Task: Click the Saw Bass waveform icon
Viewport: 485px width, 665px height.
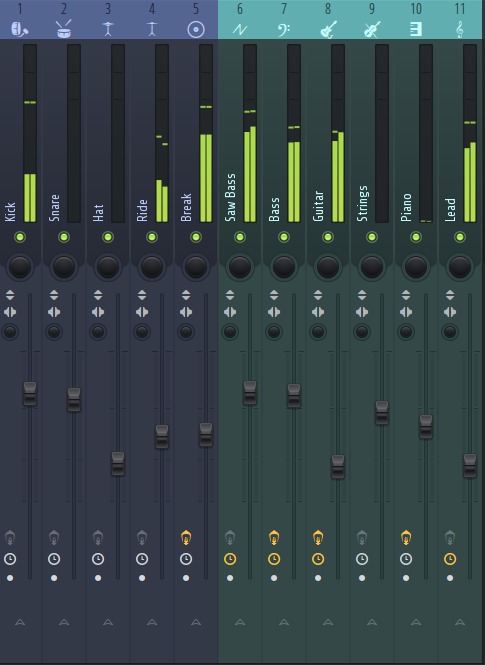Action: (240, 30)
